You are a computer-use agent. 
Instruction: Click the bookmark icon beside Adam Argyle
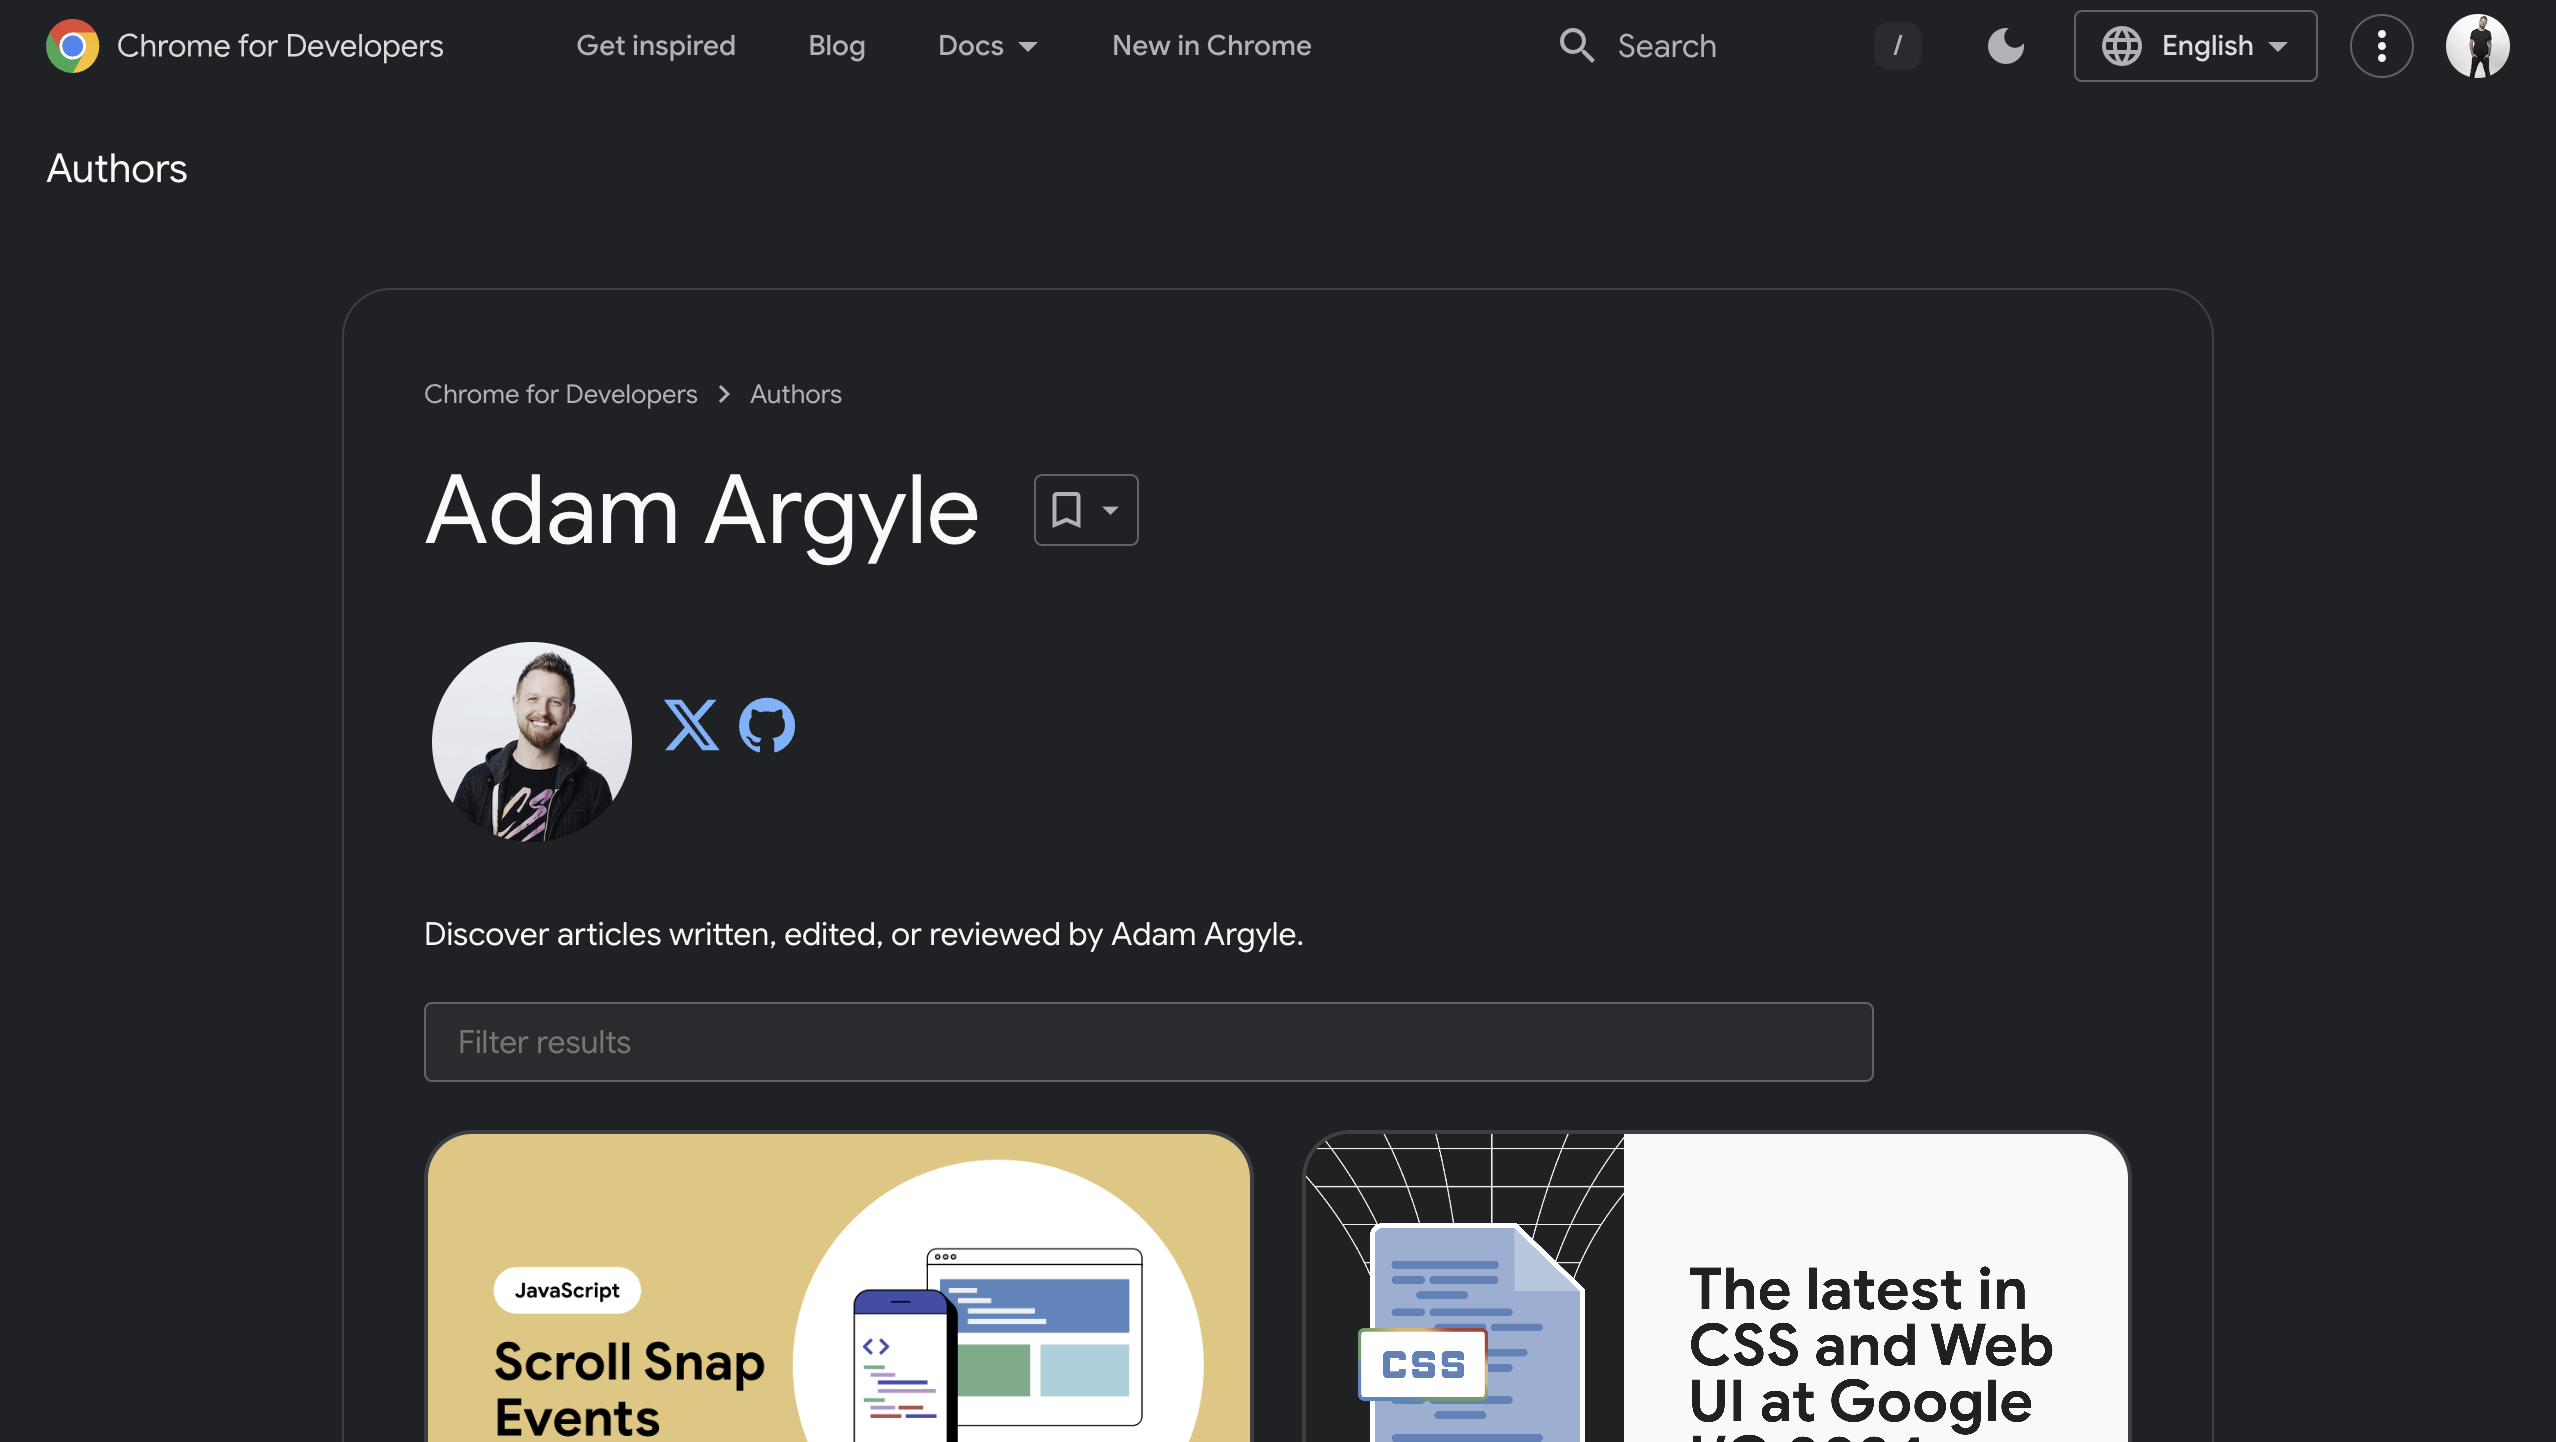[1068, 510]
